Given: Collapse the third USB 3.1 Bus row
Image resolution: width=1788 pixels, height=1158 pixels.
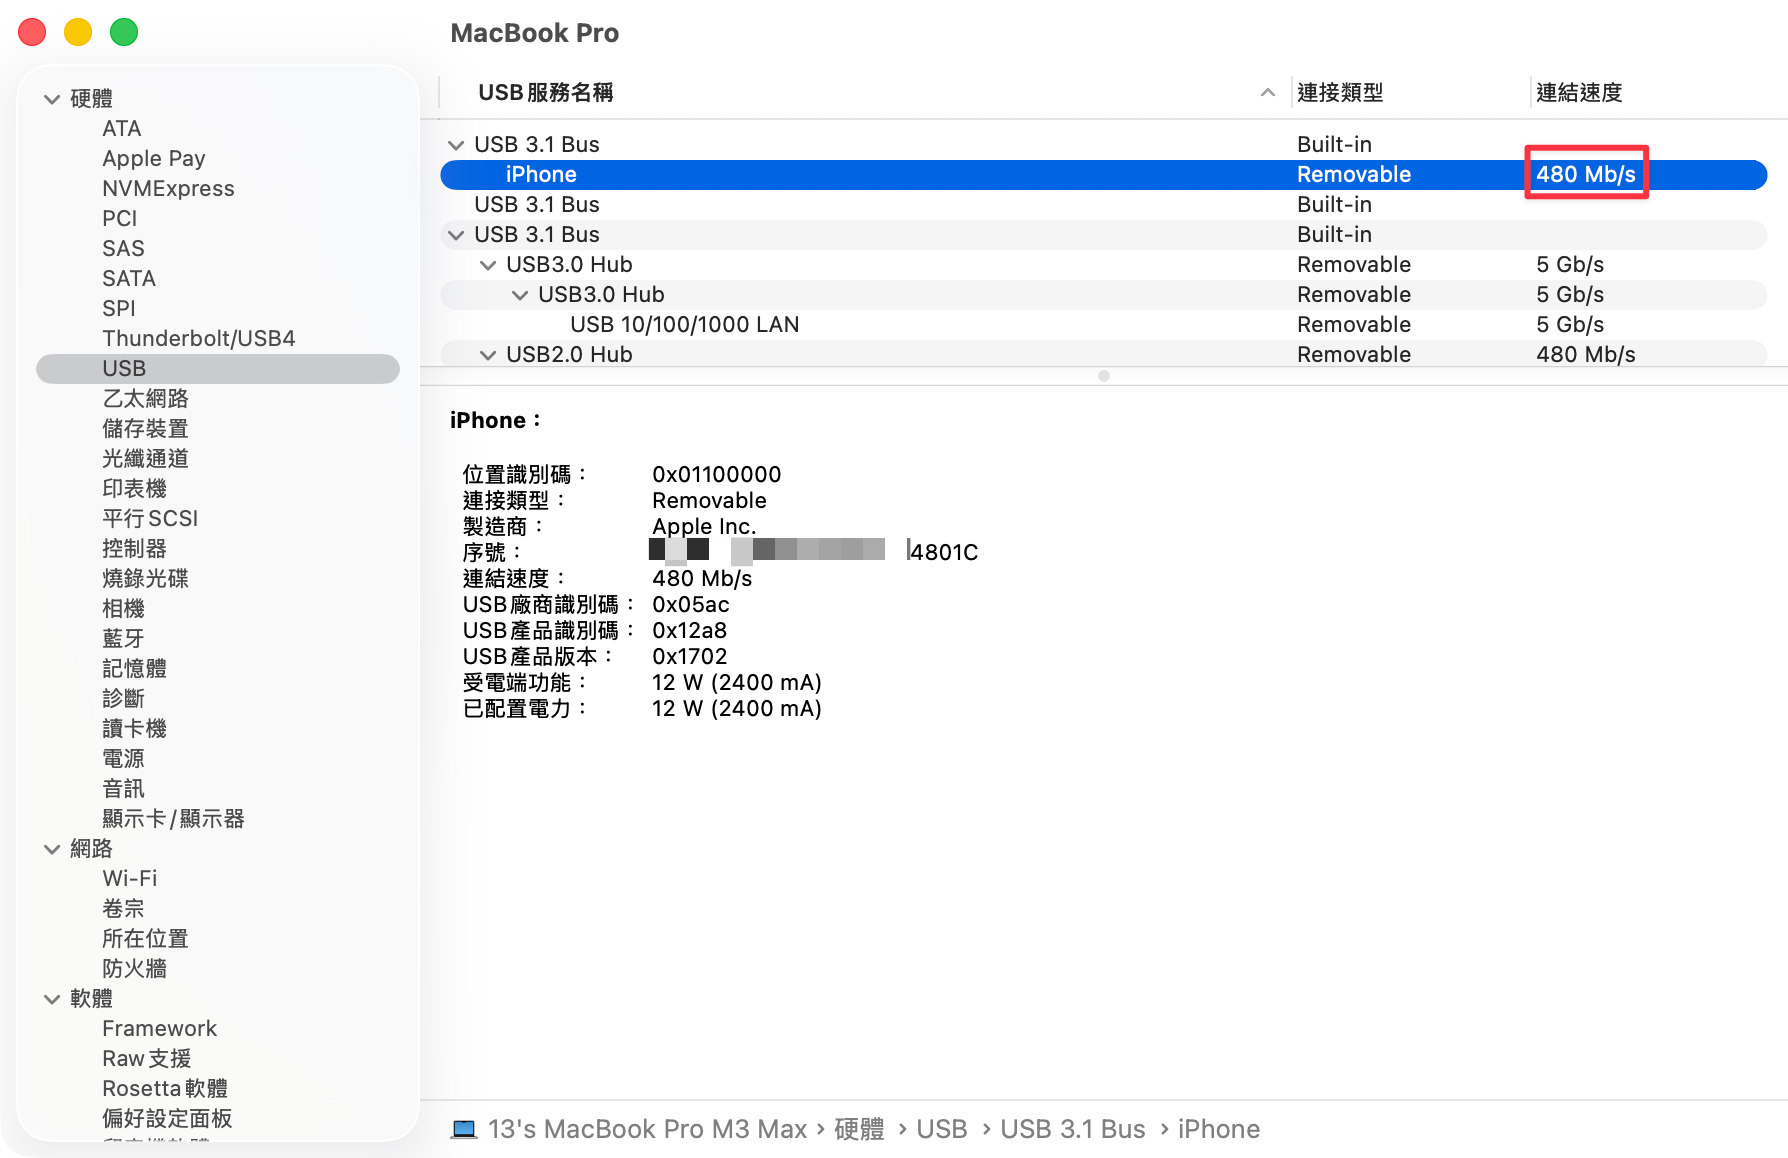Looking at the screenshot, I should (456, 235).
